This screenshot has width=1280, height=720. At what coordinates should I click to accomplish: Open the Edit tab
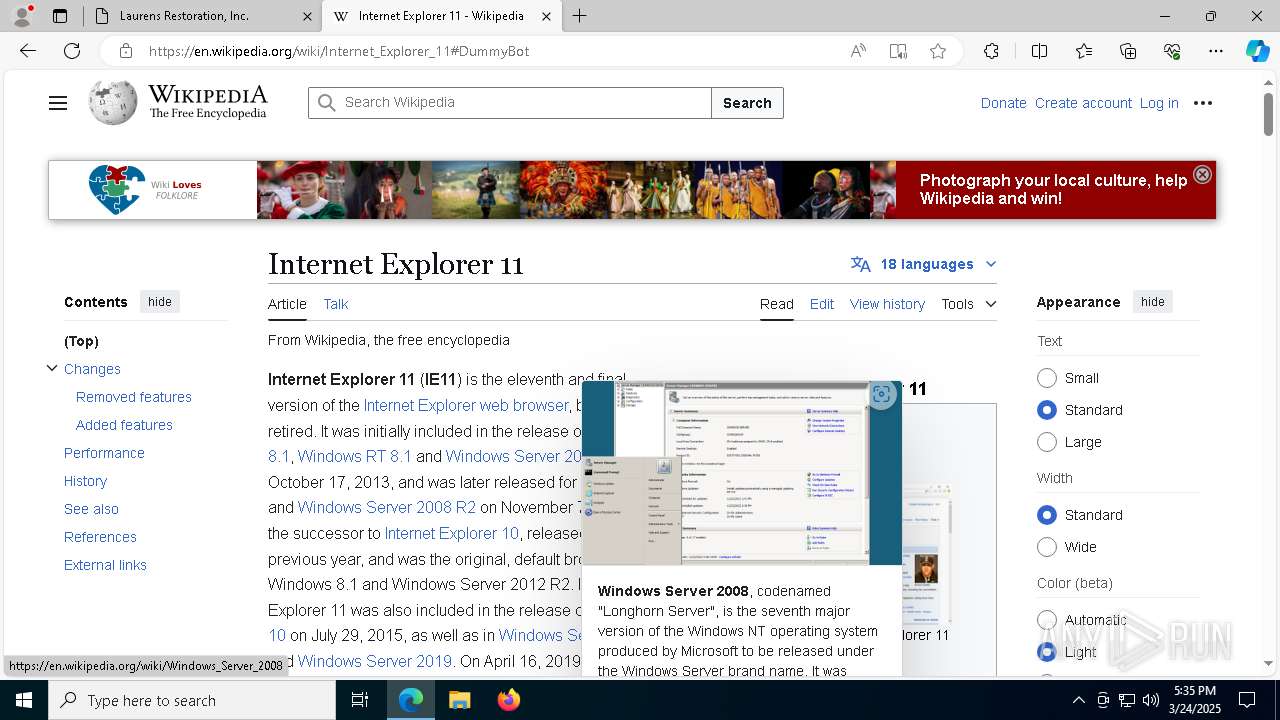822,304
